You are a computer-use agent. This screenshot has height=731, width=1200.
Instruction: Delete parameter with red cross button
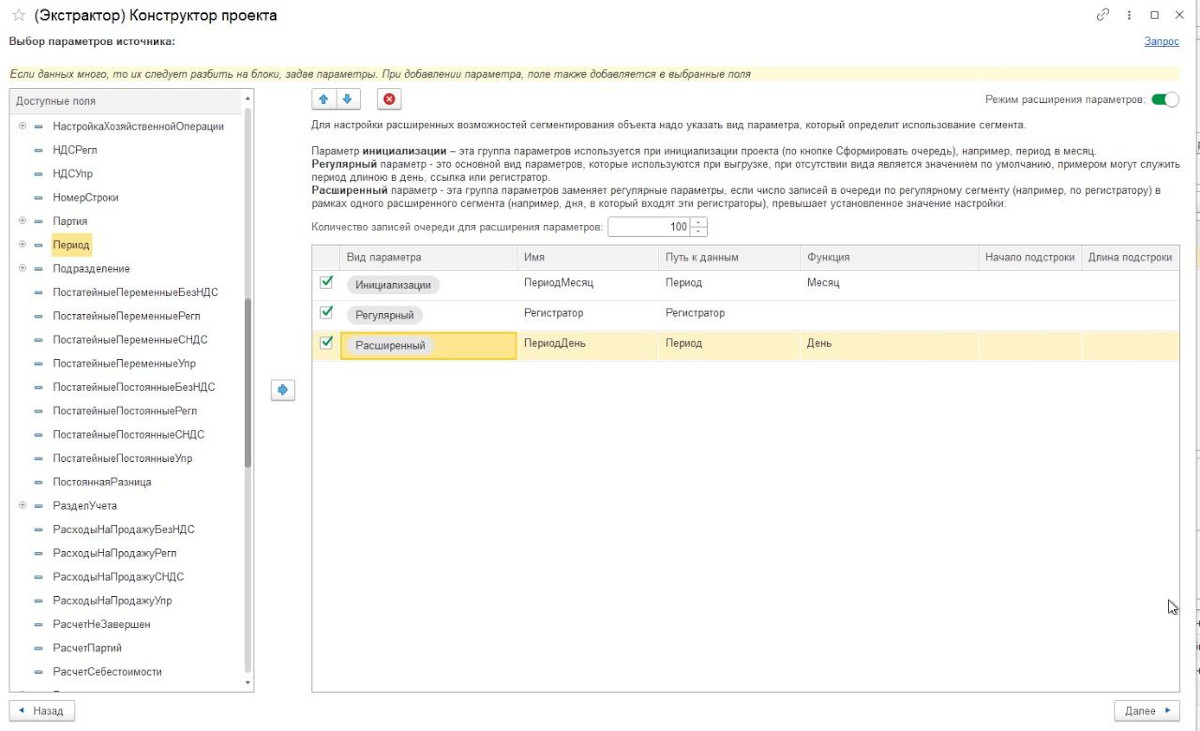(x=389, y=99)
